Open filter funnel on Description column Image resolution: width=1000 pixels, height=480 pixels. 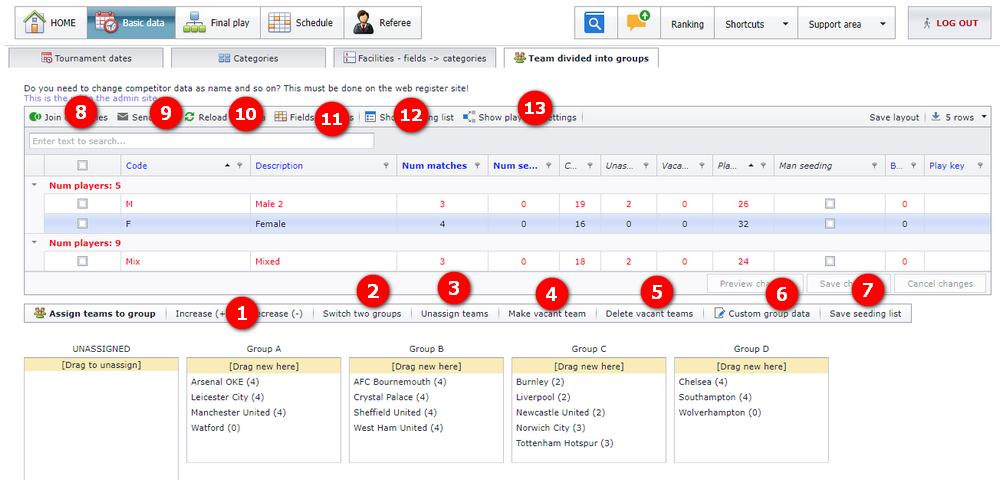point(386,166)
